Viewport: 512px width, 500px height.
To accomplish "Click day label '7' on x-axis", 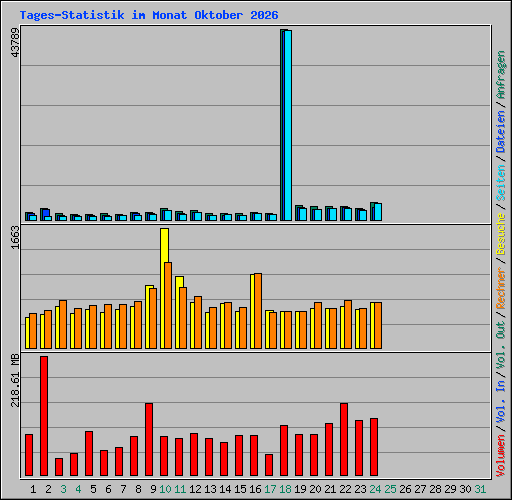I will click(x=123, y=489).
